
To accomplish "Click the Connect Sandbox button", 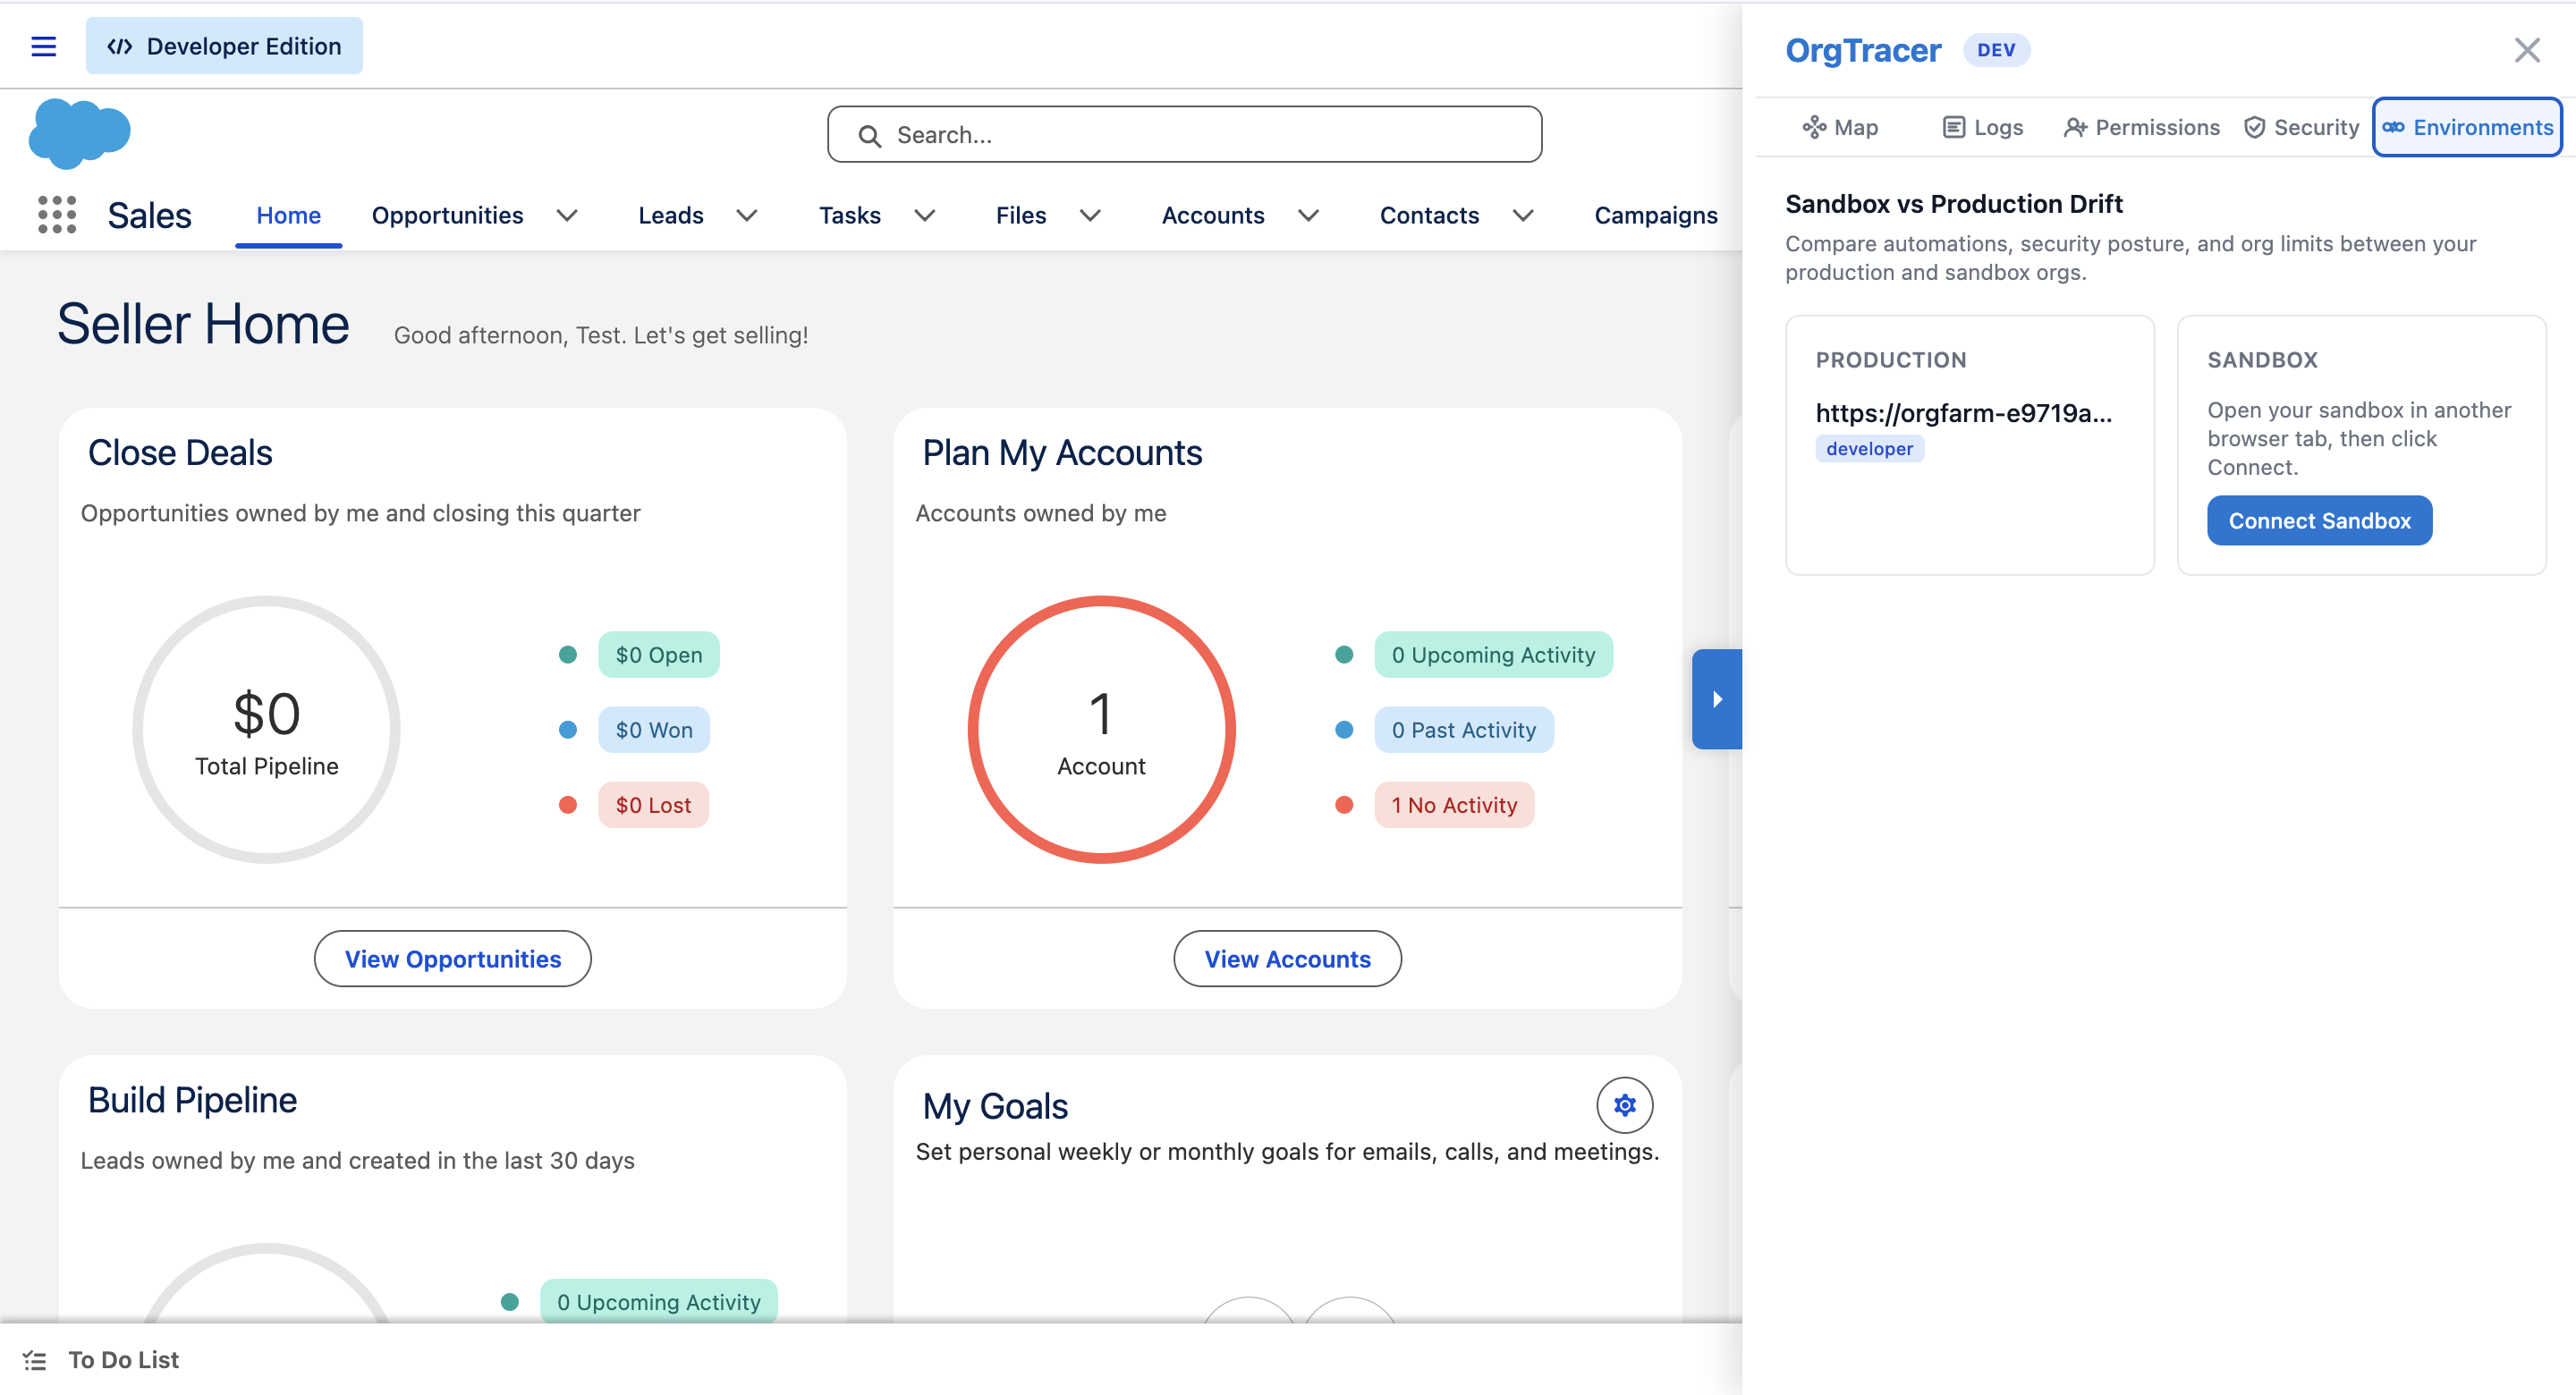I will point(2319,520).
